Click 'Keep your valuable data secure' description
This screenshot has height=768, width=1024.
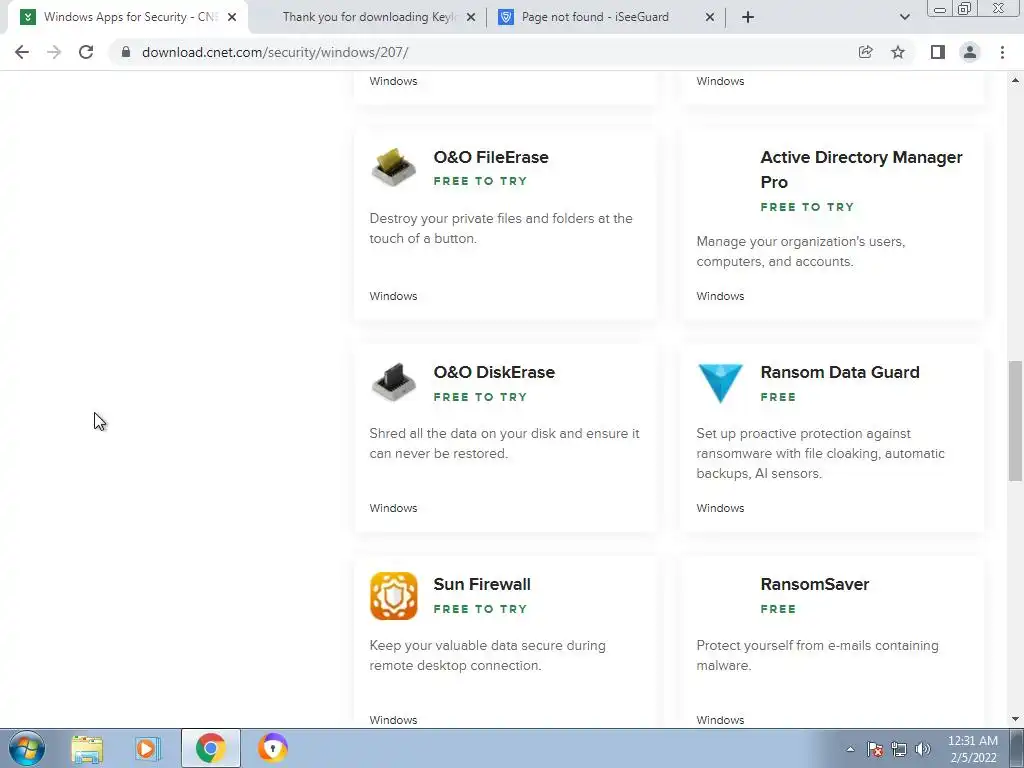click(487, 656)
